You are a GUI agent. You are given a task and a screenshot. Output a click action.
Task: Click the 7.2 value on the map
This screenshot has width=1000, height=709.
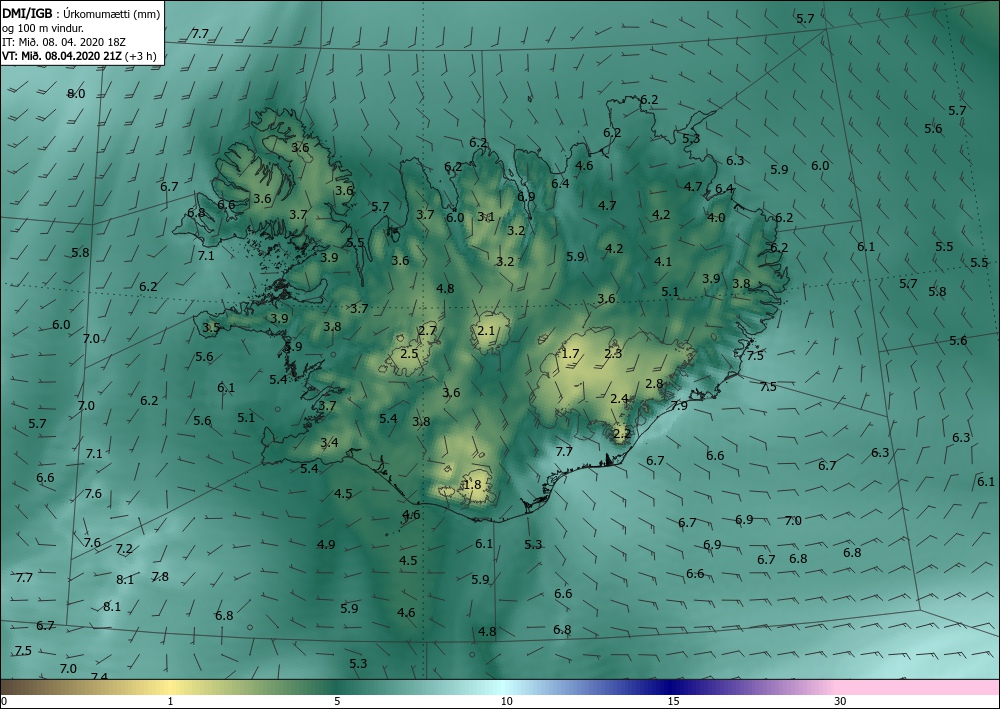pos(124,548)
